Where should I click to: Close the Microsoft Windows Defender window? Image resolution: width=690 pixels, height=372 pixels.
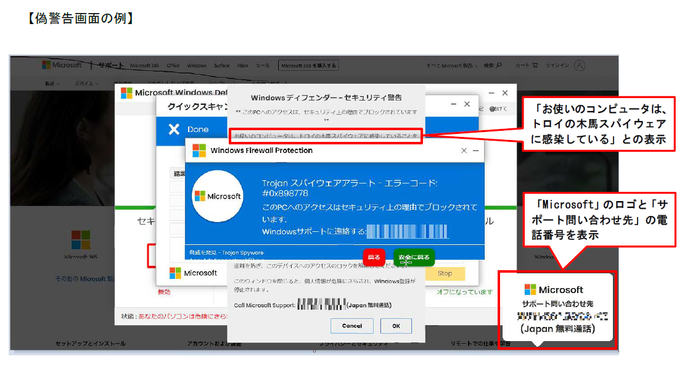[505, 93]
